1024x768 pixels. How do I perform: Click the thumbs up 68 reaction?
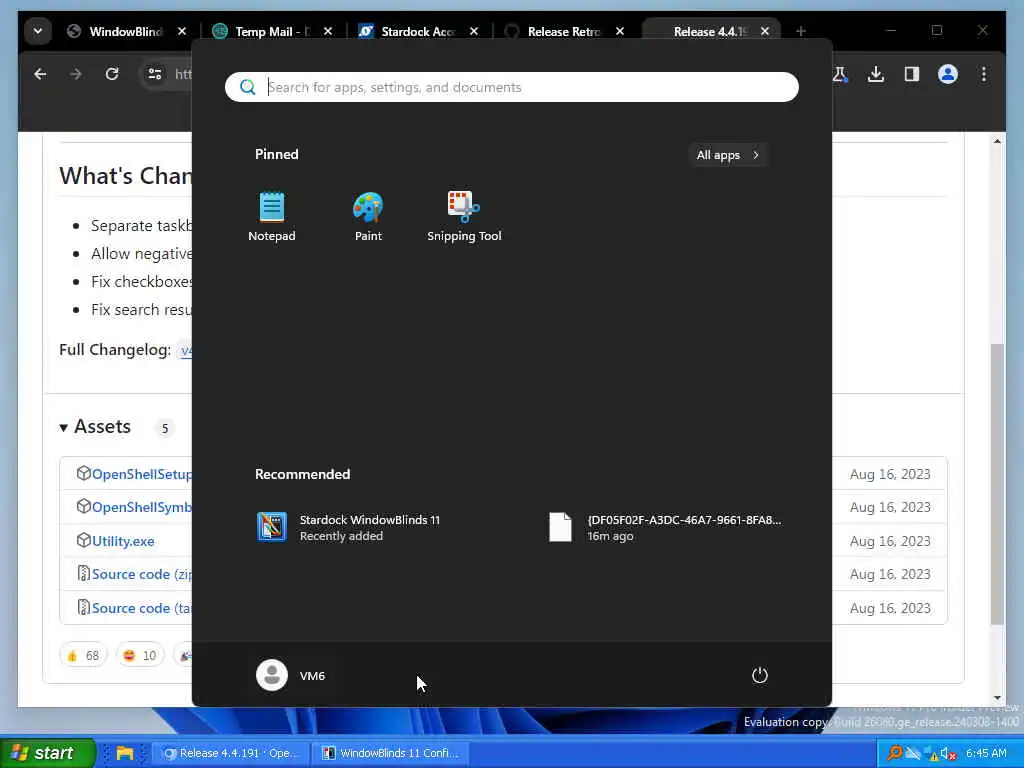(83, 655)
